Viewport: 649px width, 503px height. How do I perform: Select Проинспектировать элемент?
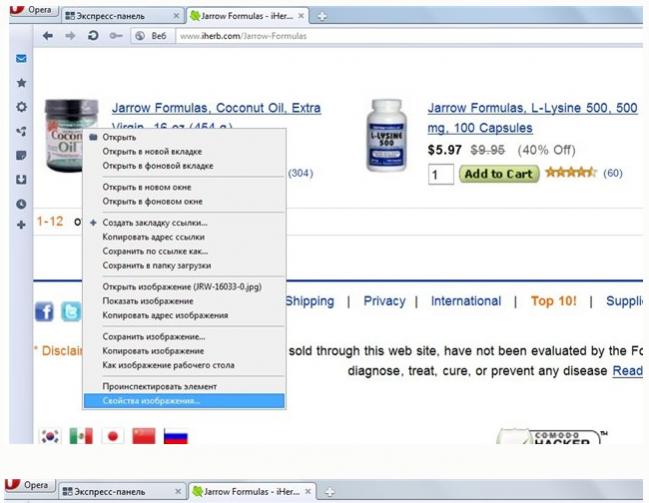[x=184, y=387]
